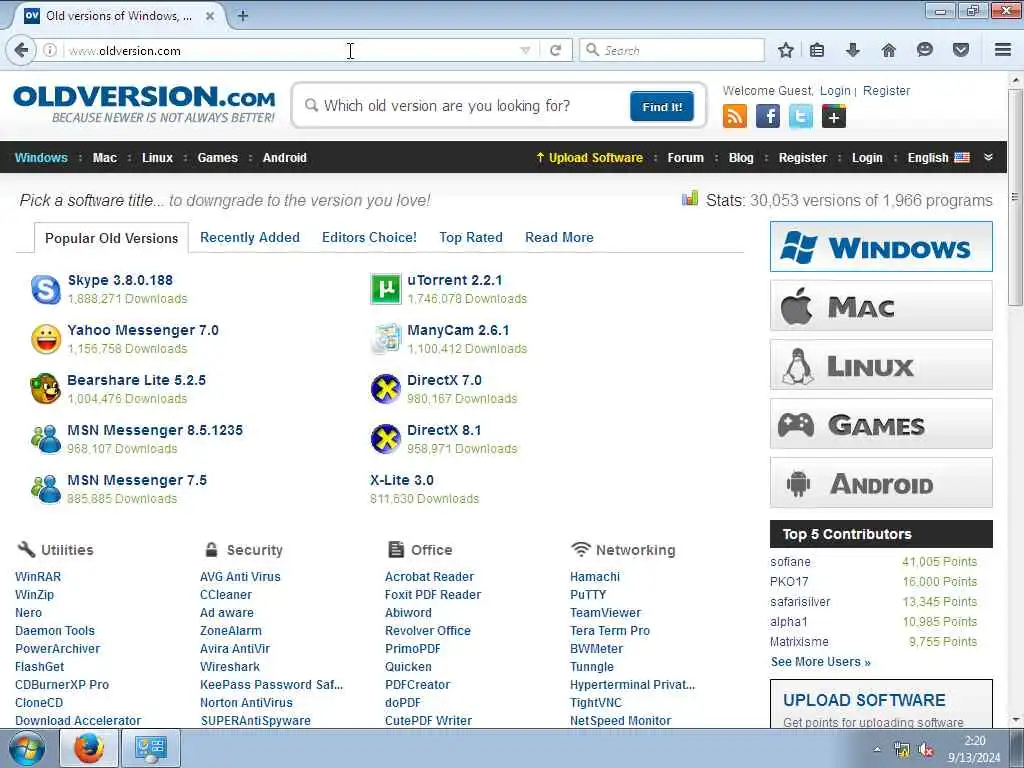The image size is (1024, 768).
Task: Click the Windows platform banner button
Action: pyautogui.click(x=881, y=247)
